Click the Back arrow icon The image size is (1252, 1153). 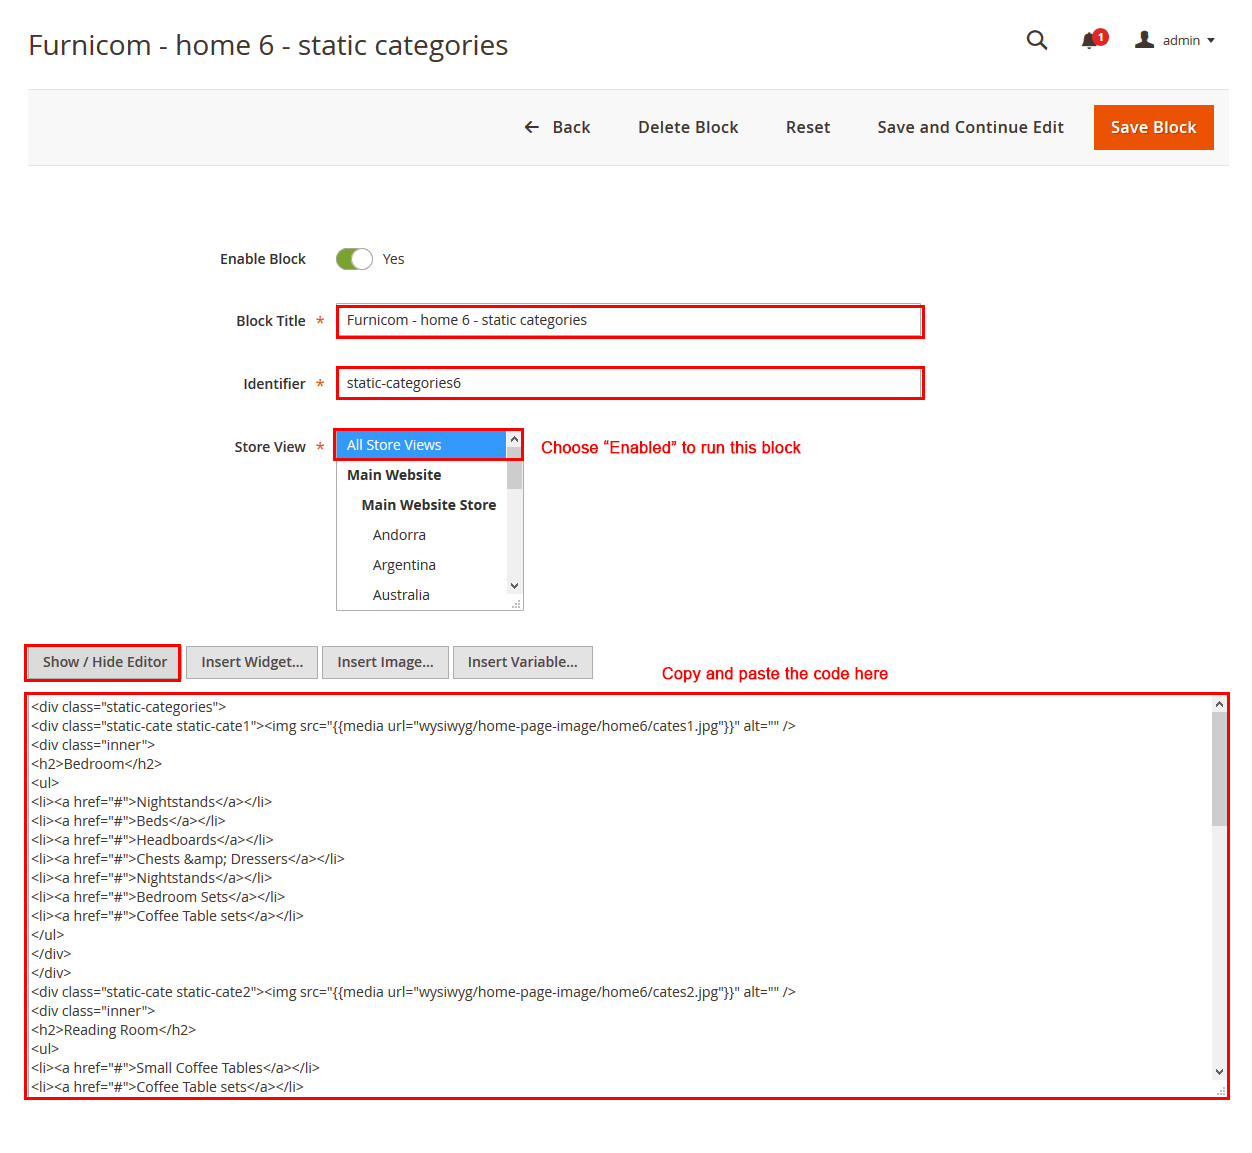tap(532, 127)
